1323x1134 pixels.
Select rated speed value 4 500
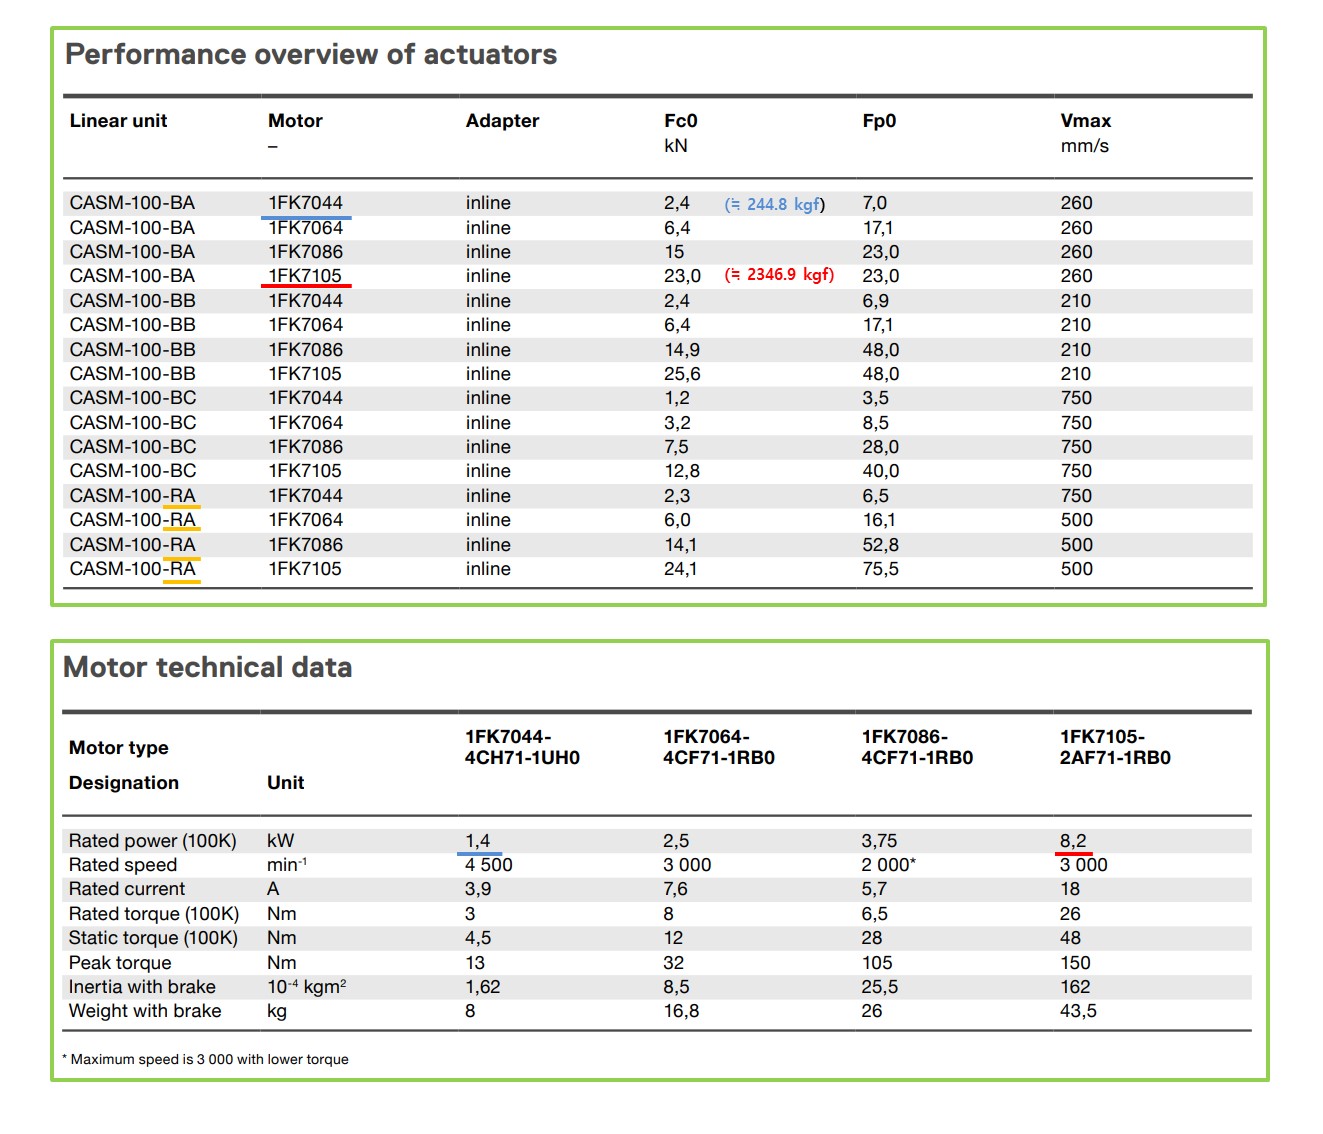click(489, 865)
